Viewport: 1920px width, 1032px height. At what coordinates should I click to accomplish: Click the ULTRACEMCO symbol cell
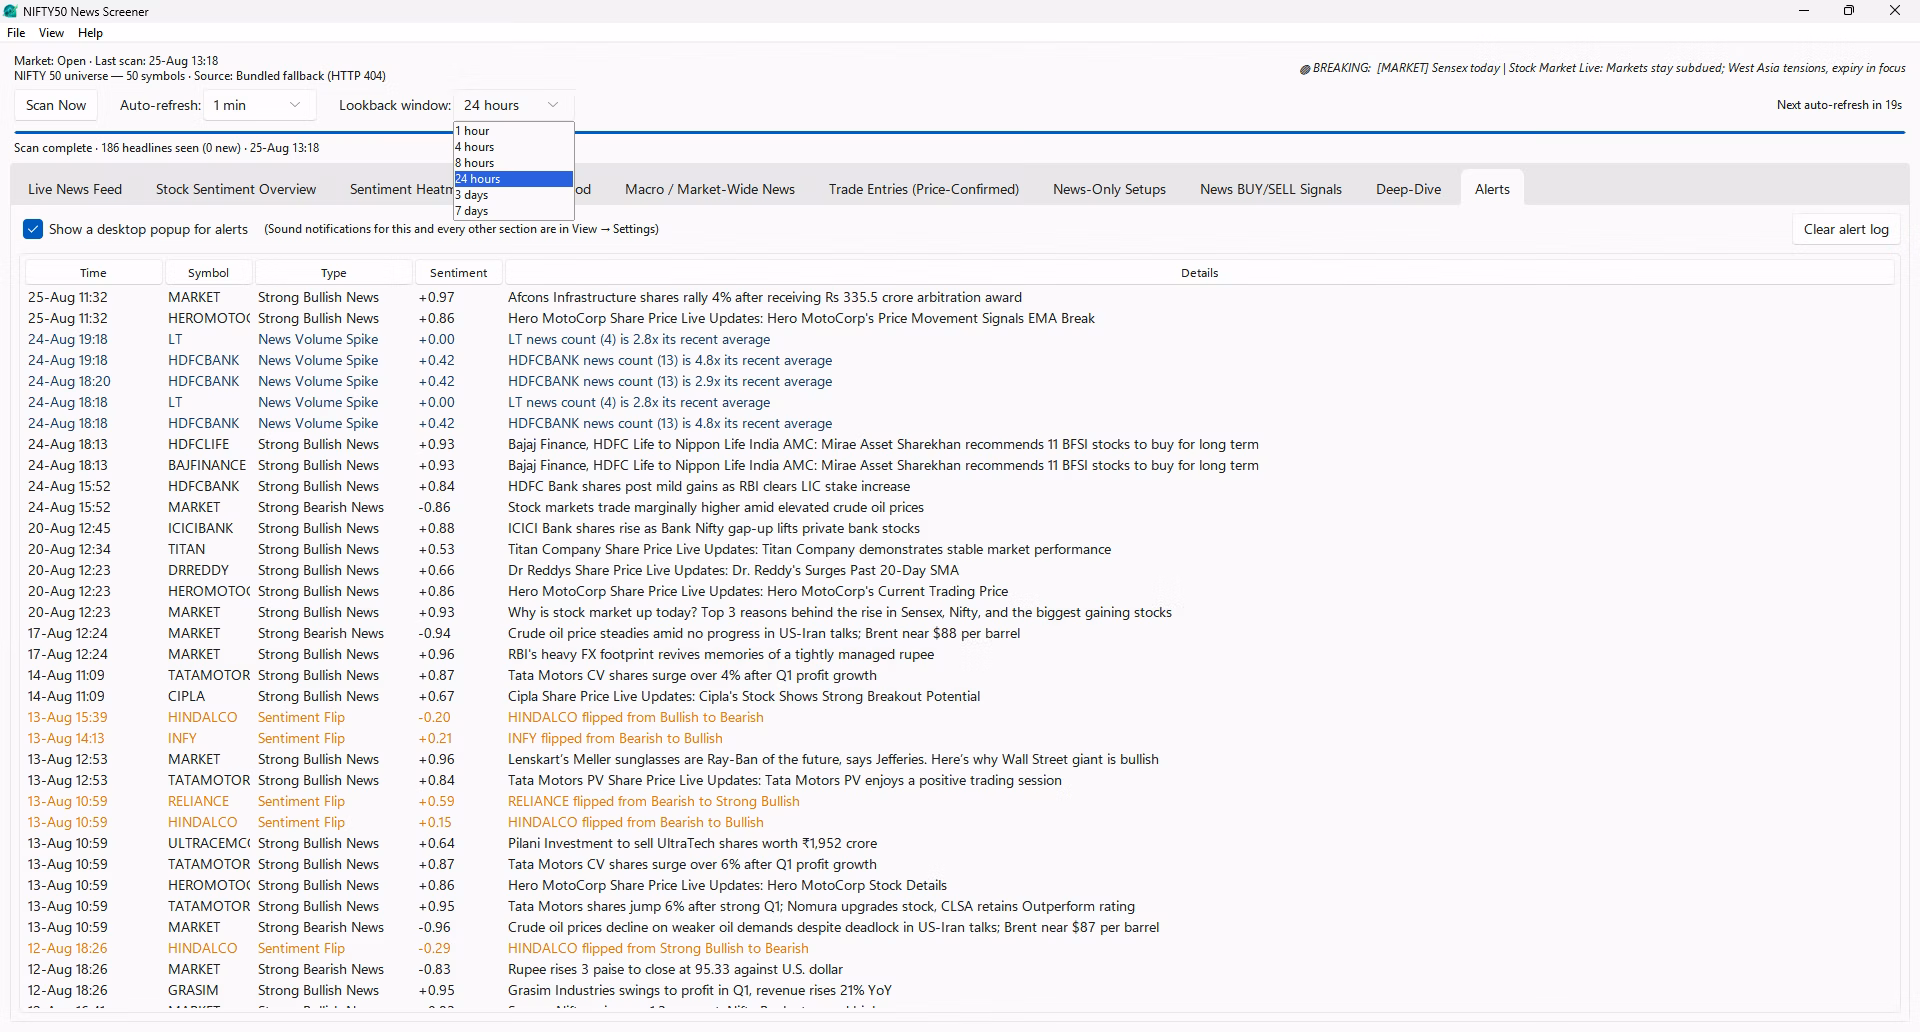208,843
